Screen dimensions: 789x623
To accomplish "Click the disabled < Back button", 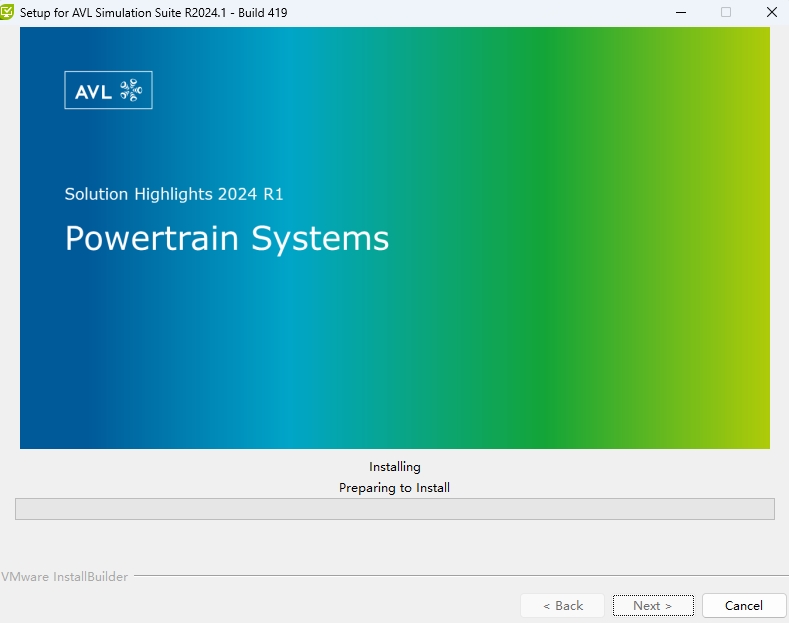I will tap(563, 605).
